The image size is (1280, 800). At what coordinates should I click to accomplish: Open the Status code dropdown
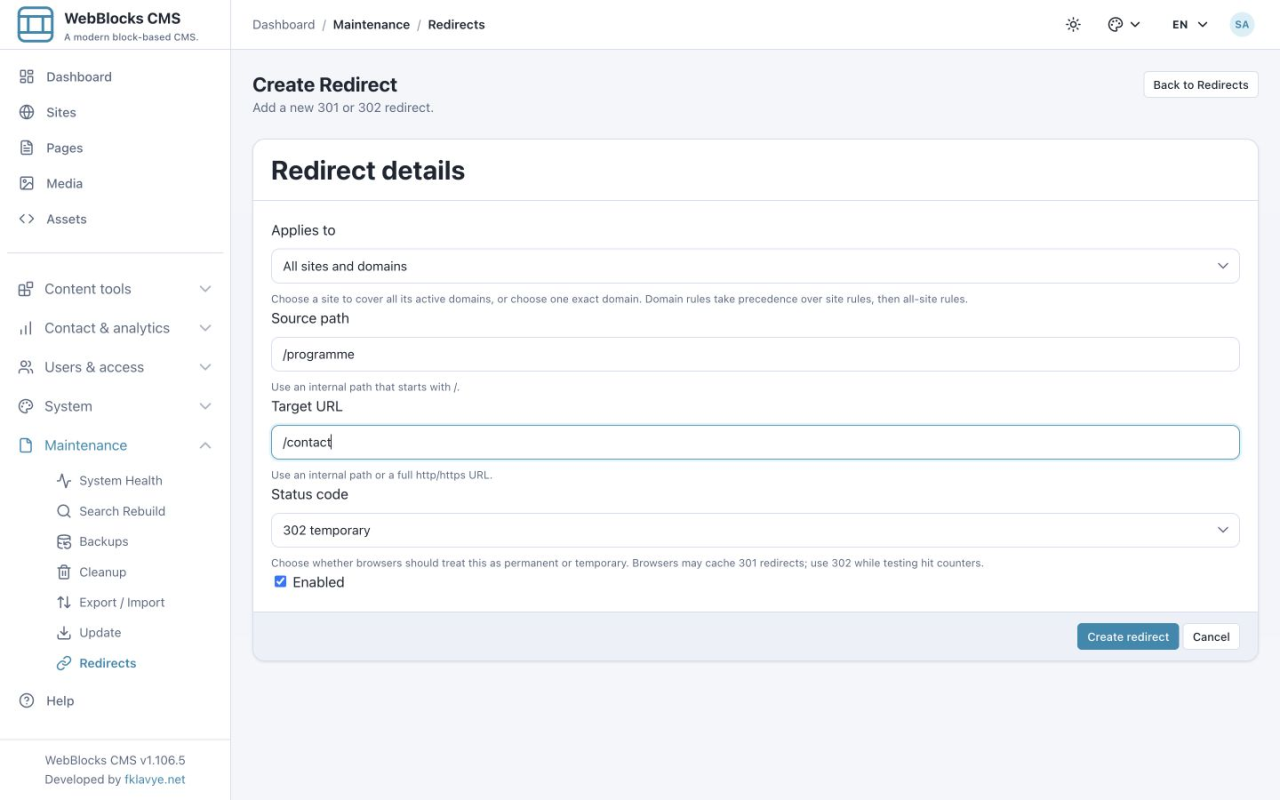(755, 530)
